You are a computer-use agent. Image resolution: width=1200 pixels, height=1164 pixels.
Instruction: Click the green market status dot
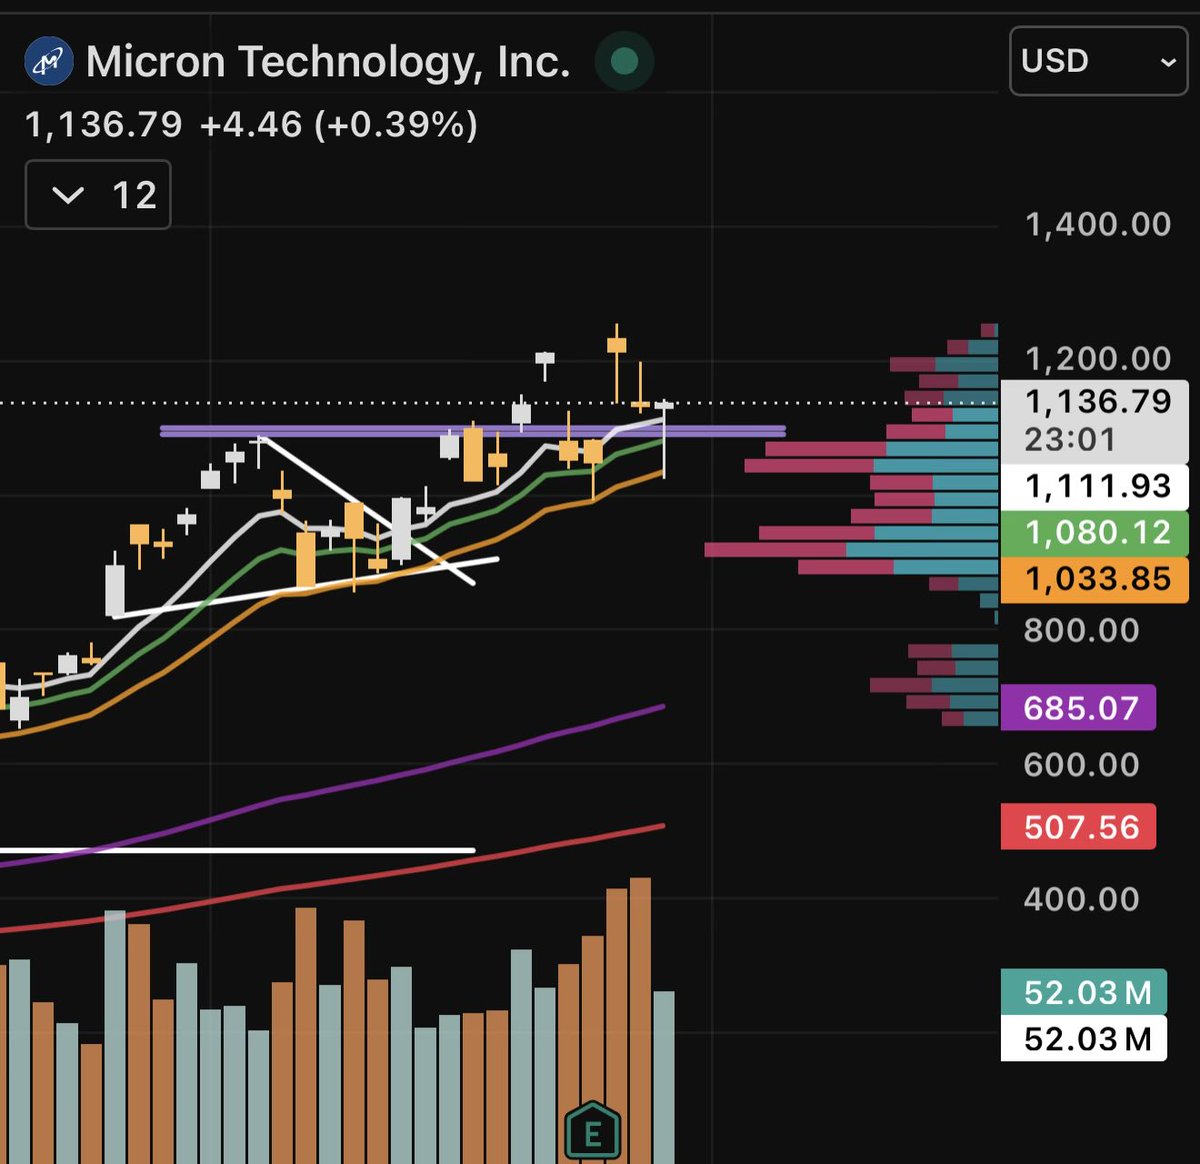click(624, 62)
